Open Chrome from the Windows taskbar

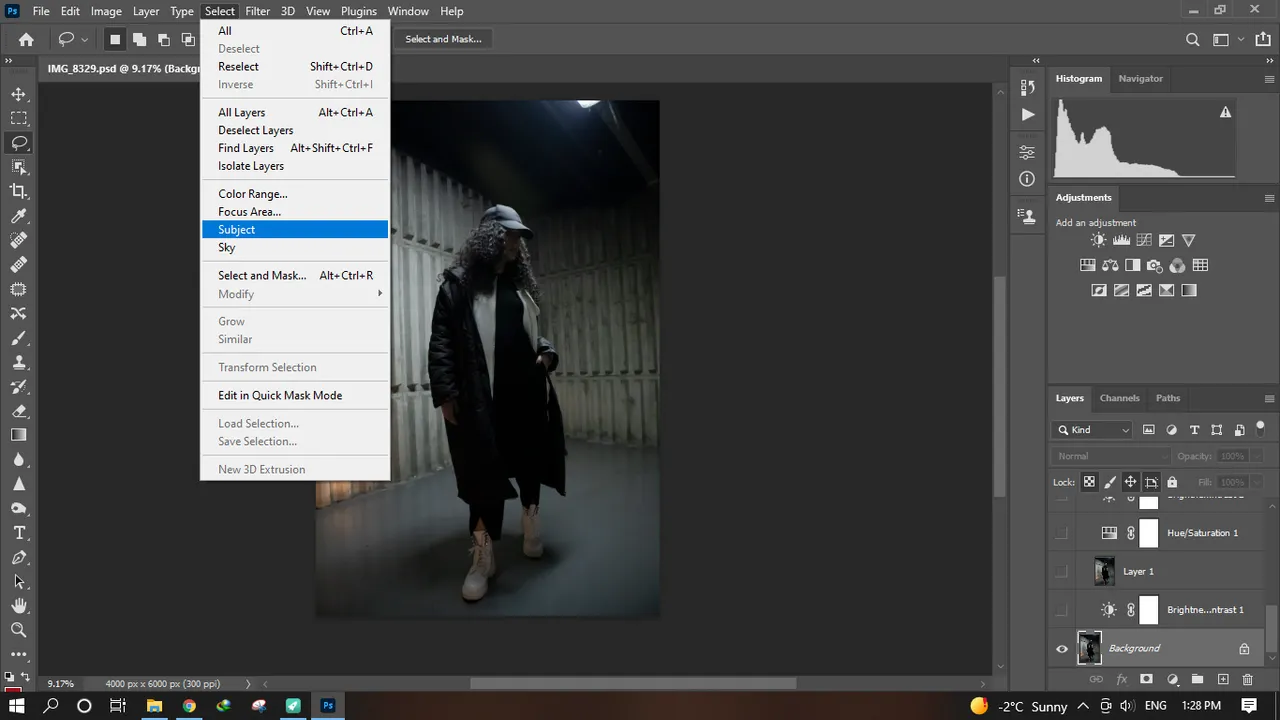tap(189, 705)
